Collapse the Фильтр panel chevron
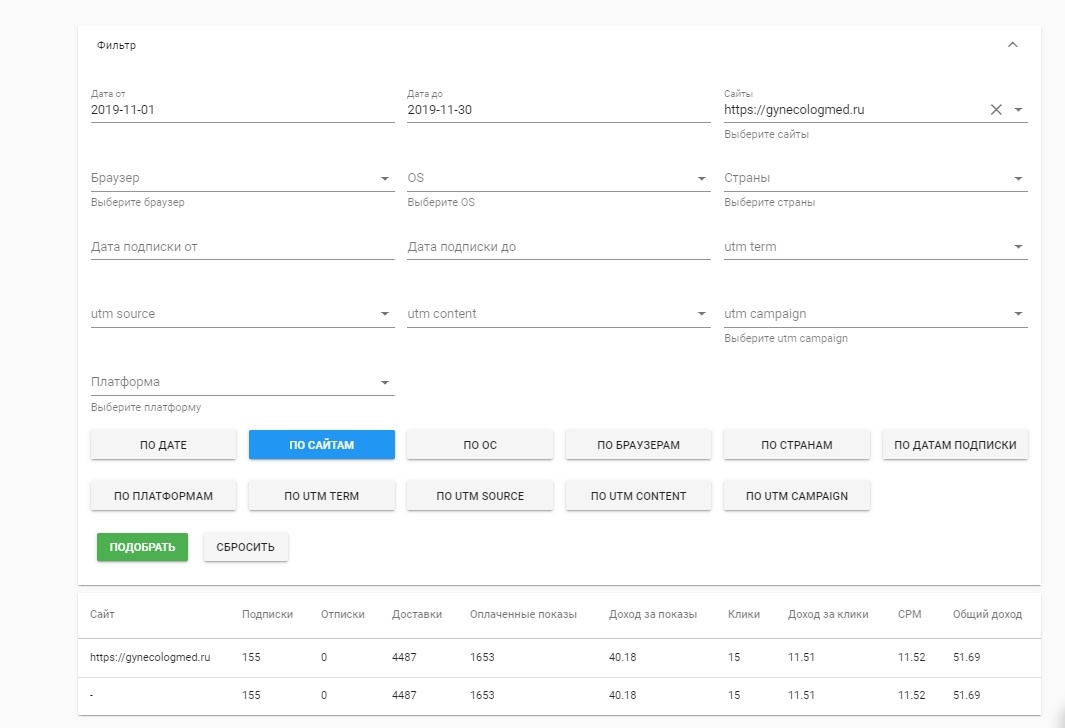 (x=1012, y=45)
